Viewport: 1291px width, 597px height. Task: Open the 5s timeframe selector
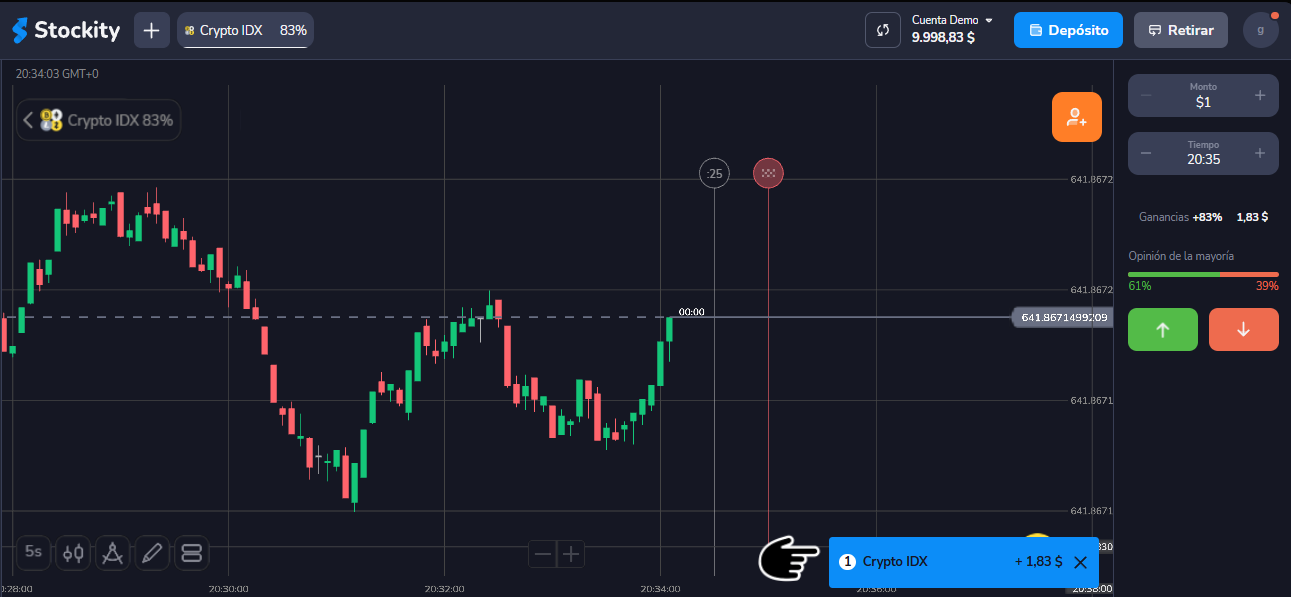[x=34, y=552]
